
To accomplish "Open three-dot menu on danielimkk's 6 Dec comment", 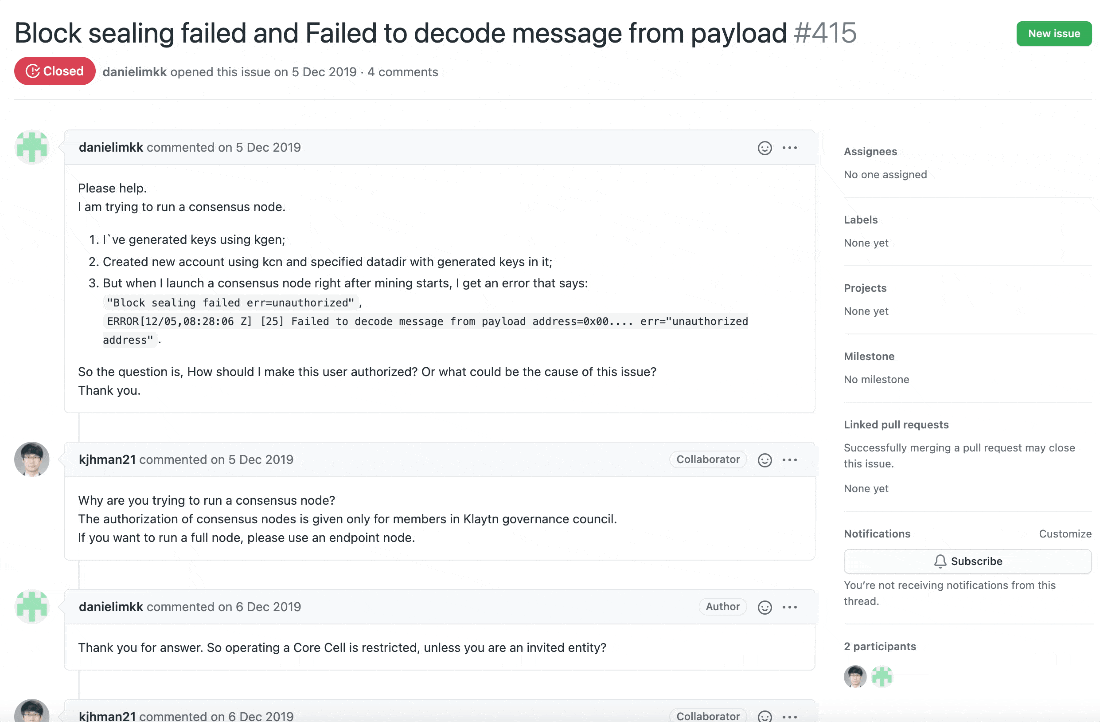I will coord(790,608).
